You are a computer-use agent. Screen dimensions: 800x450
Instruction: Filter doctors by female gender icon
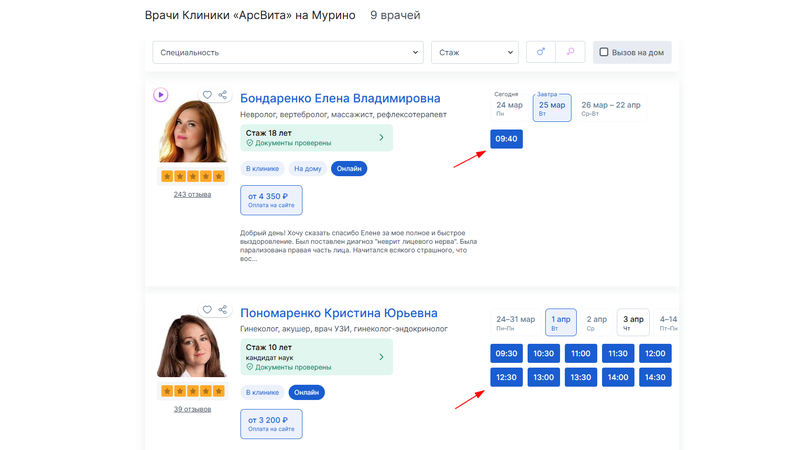click(x=570, y=52)
